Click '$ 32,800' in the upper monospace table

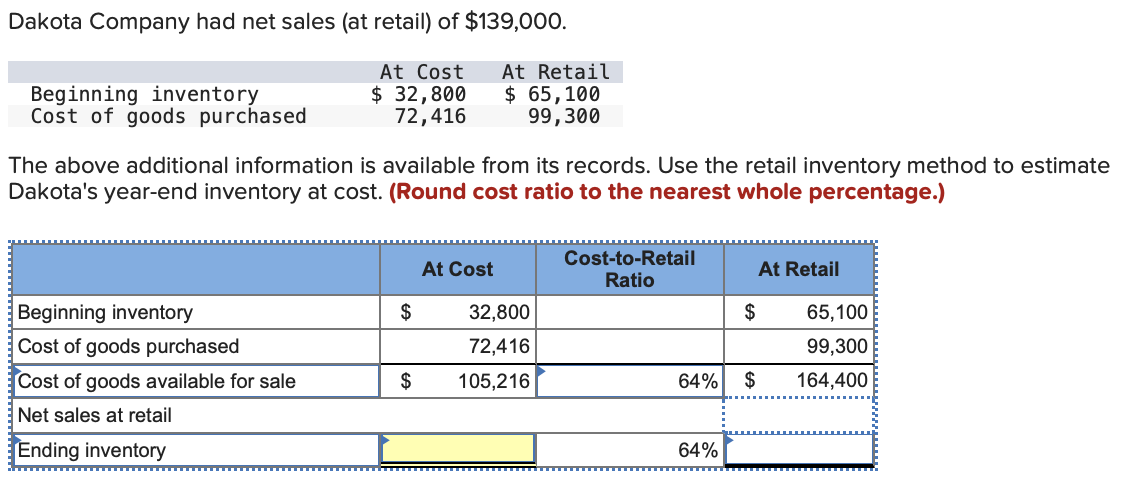(419, 94)
